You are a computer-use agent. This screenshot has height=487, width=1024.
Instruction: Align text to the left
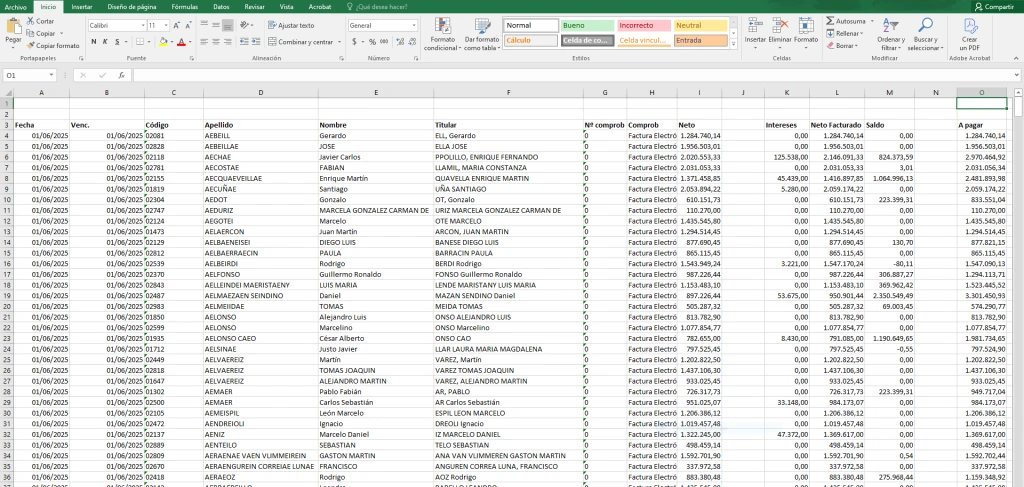tap(204, 42)
